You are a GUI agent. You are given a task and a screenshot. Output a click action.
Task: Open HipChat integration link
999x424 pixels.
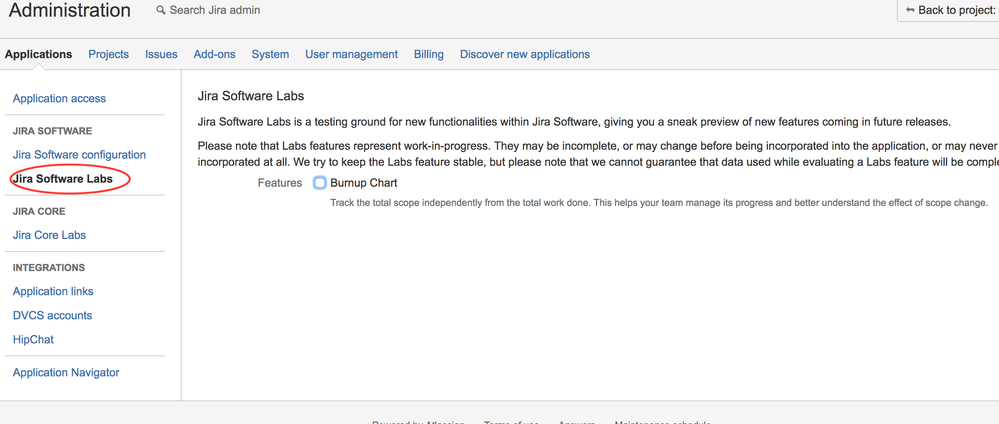33,339
